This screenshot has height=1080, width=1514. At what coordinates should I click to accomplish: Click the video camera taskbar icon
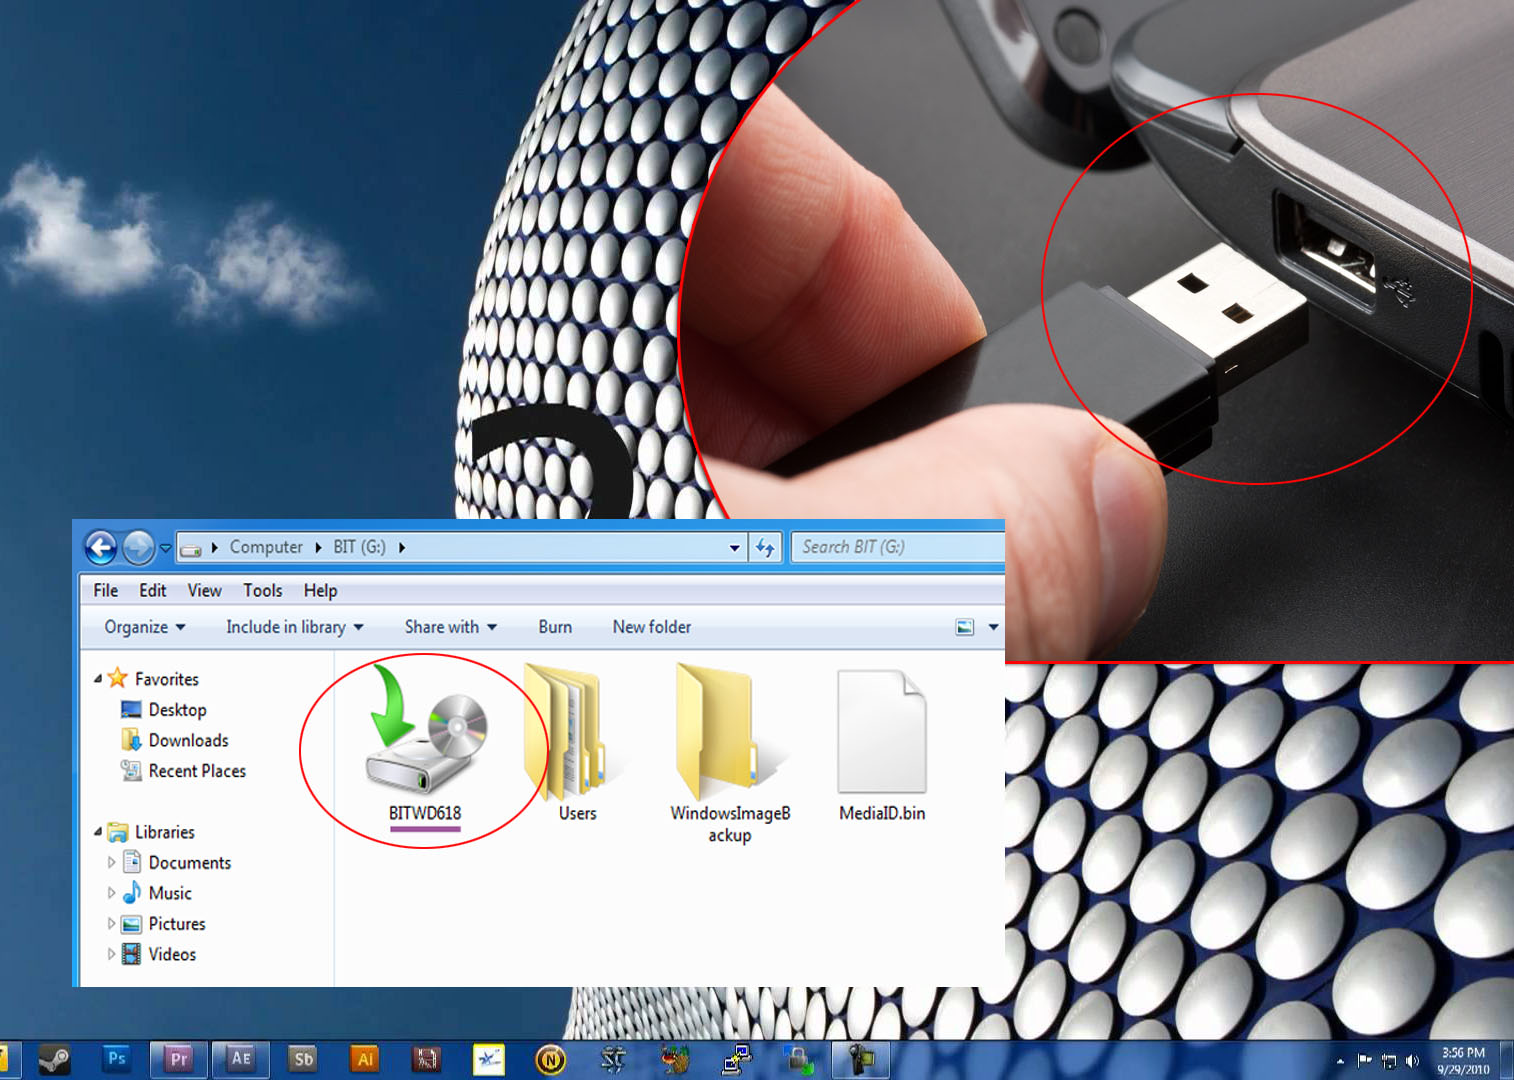(861, 1059)
